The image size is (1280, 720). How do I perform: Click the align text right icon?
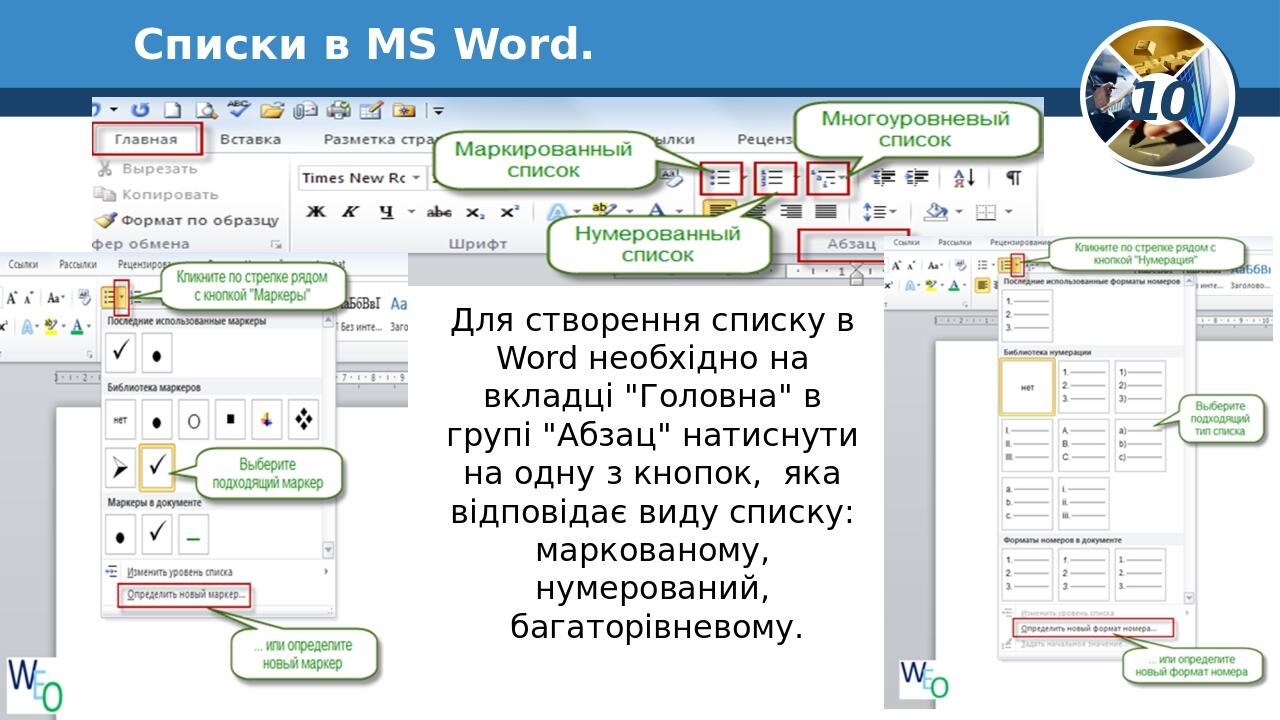coord(791,211)
